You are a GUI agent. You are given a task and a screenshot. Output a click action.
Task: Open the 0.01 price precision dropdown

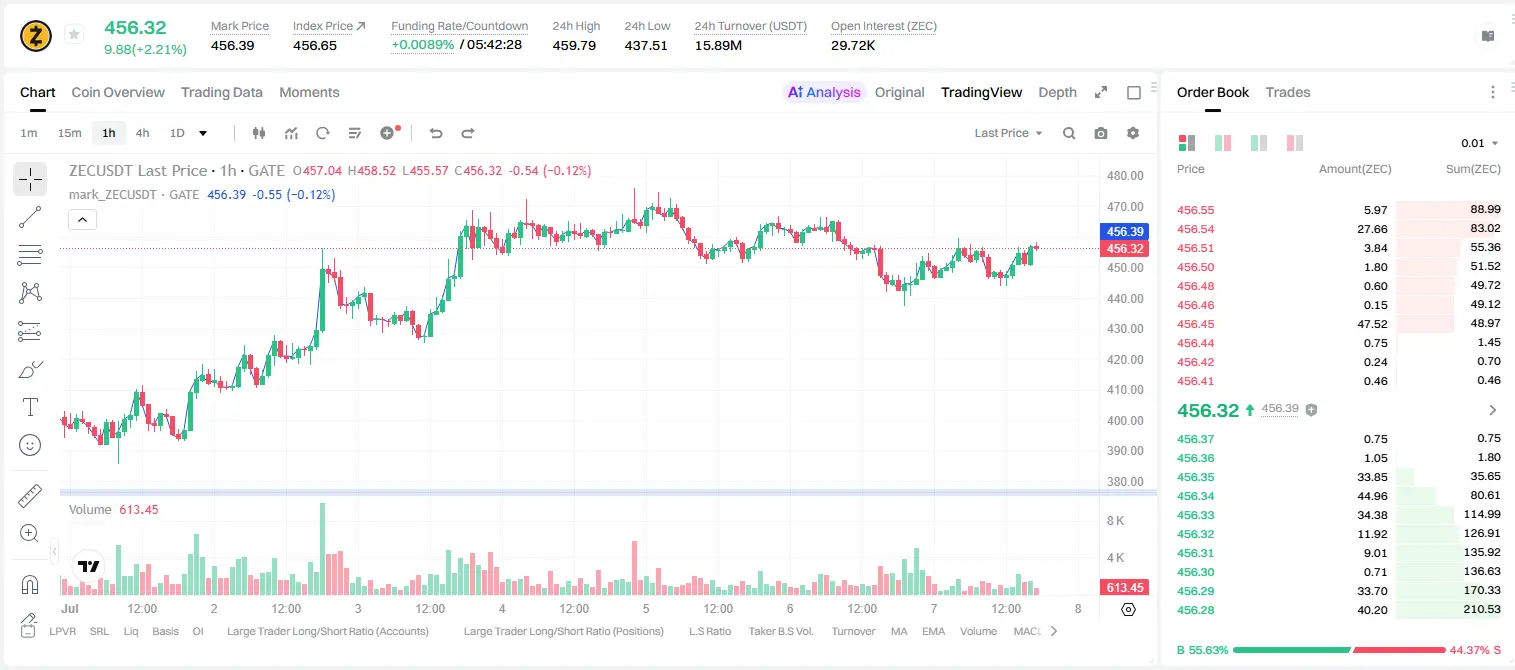click(x=1480, y=143)
